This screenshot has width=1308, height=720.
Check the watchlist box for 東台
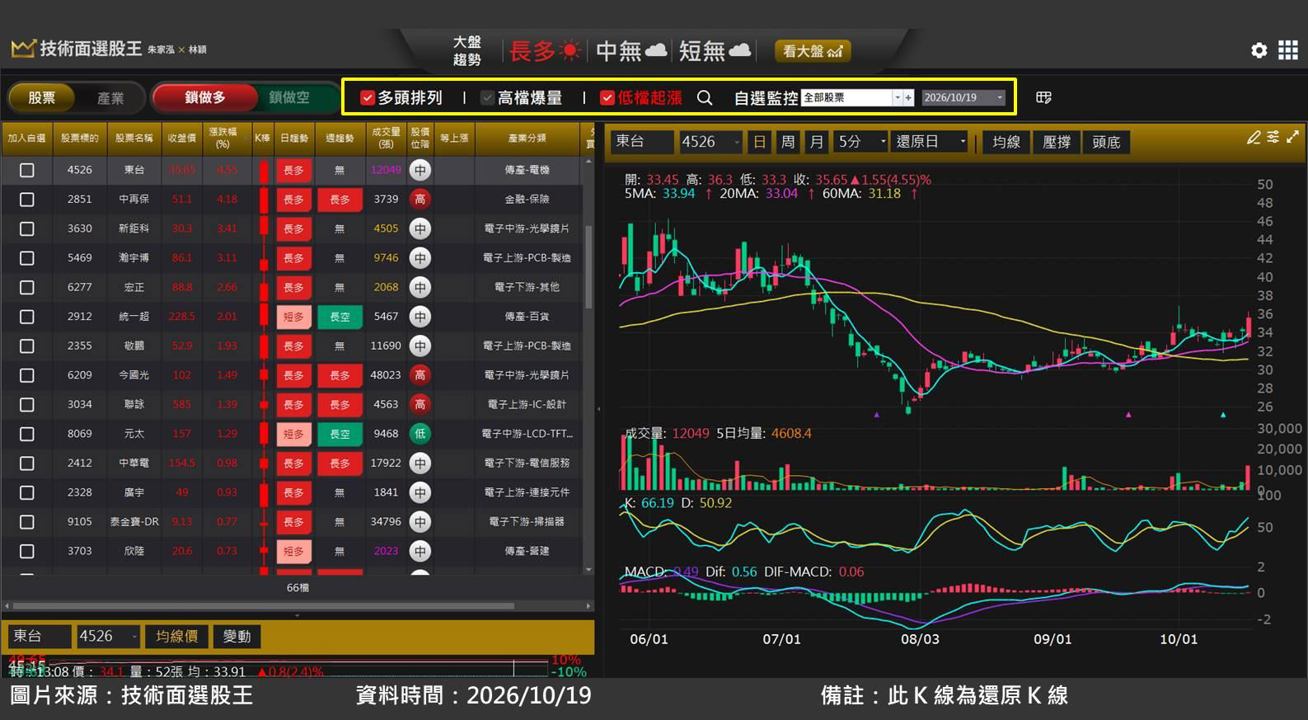(27, 170)
